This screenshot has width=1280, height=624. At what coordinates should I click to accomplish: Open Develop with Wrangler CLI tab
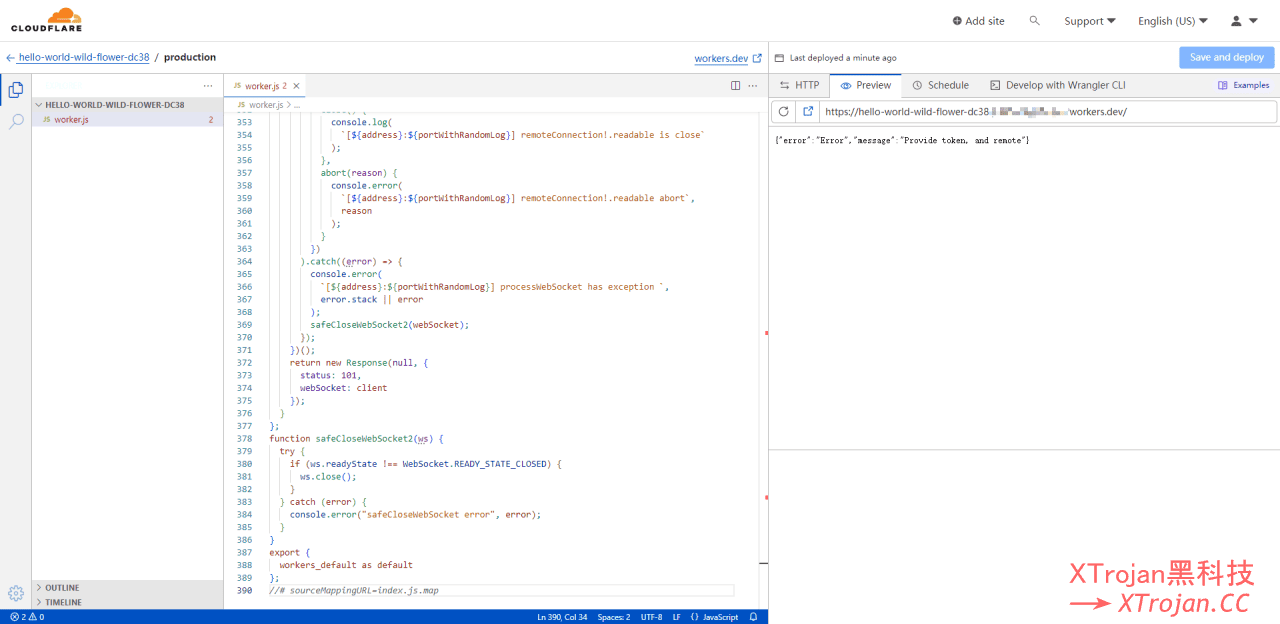click(1058, 86)
